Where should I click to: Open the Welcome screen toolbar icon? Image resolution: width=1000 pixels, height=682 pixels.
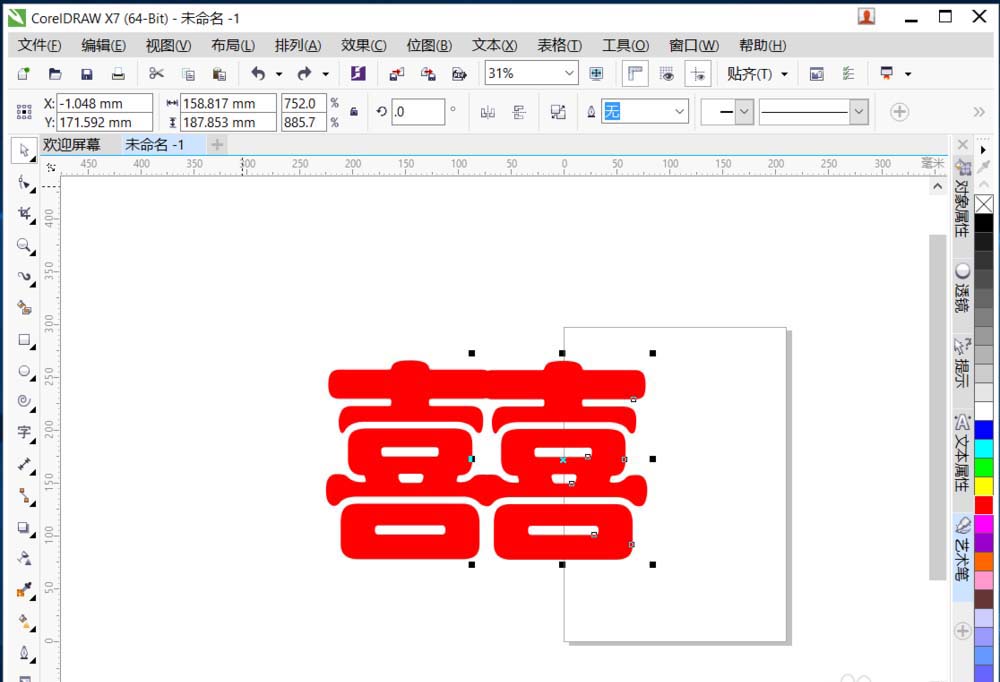pyautogui.click(x=817, y=73)
